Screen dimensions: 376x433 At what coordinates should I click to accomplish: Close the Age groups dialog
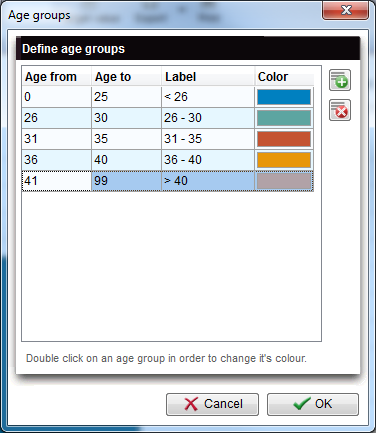345,10
